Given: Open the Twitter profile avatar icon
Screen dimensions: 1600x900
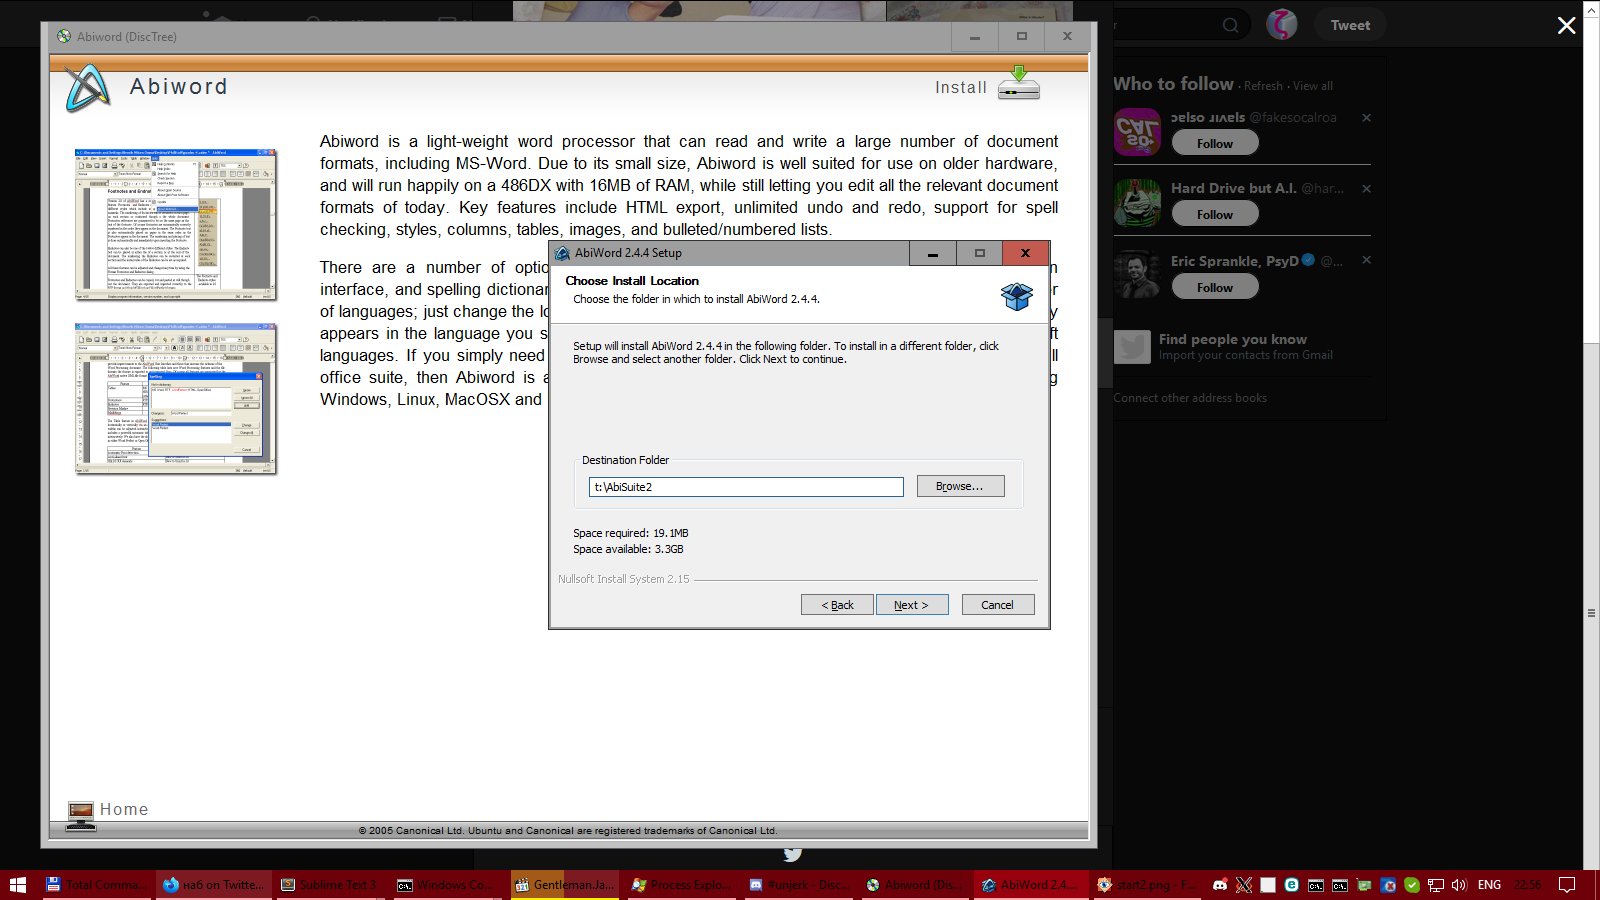Looking at the screenshot, I should pyautogui.click(x=1281, y=25).
